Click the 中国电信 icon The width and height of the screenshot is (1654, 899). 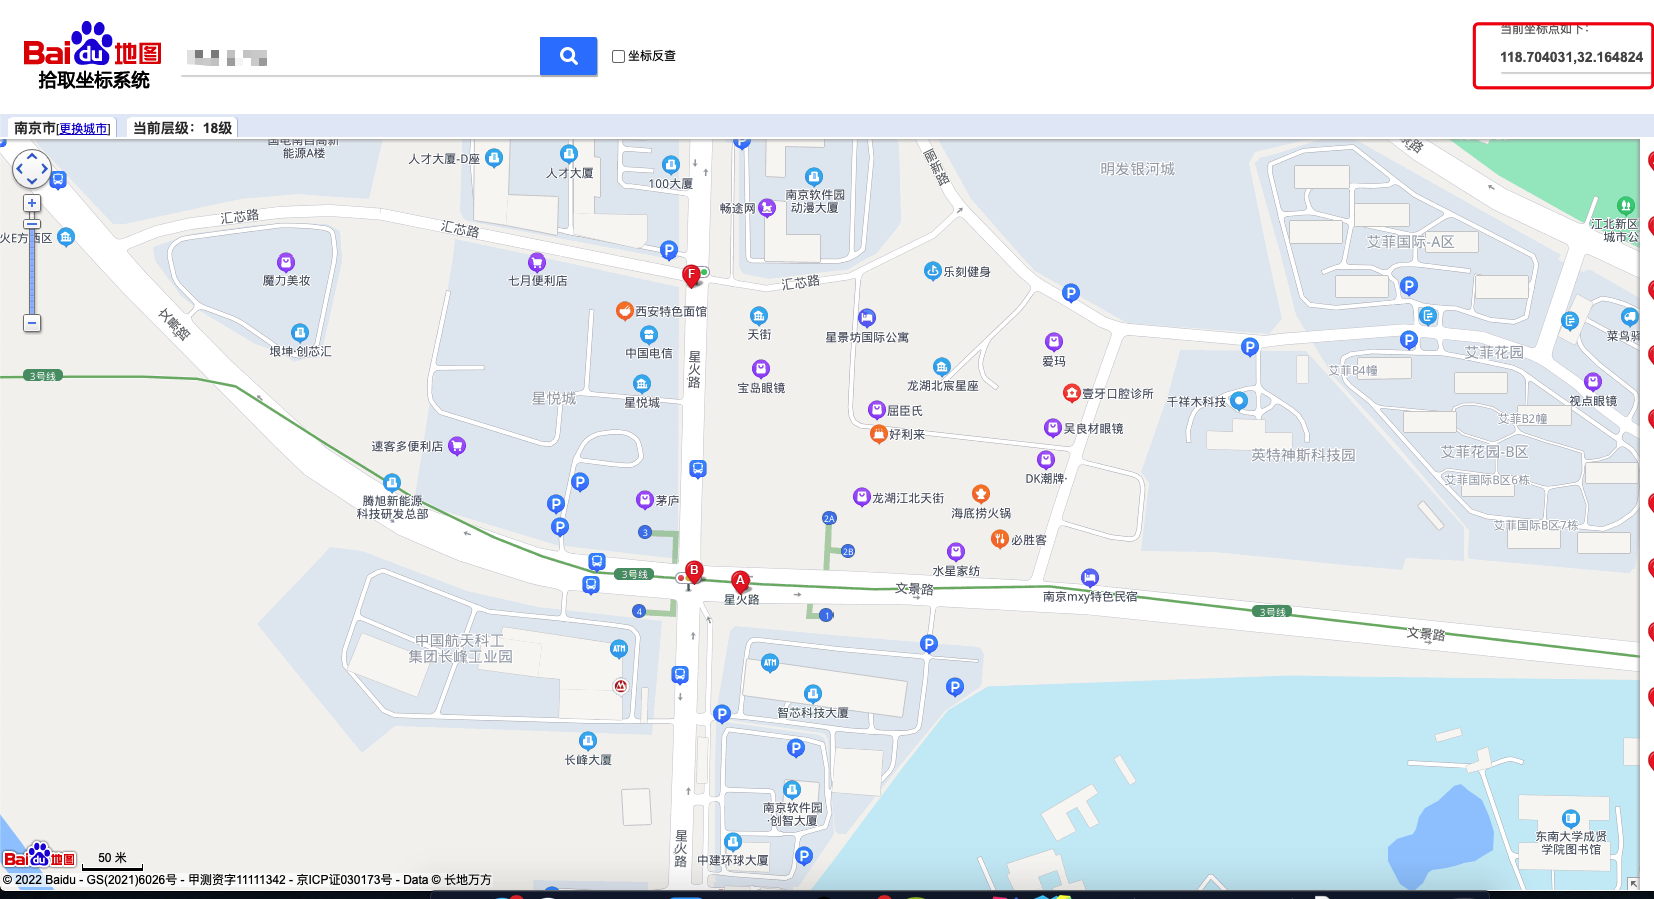[x=649, y=335]
